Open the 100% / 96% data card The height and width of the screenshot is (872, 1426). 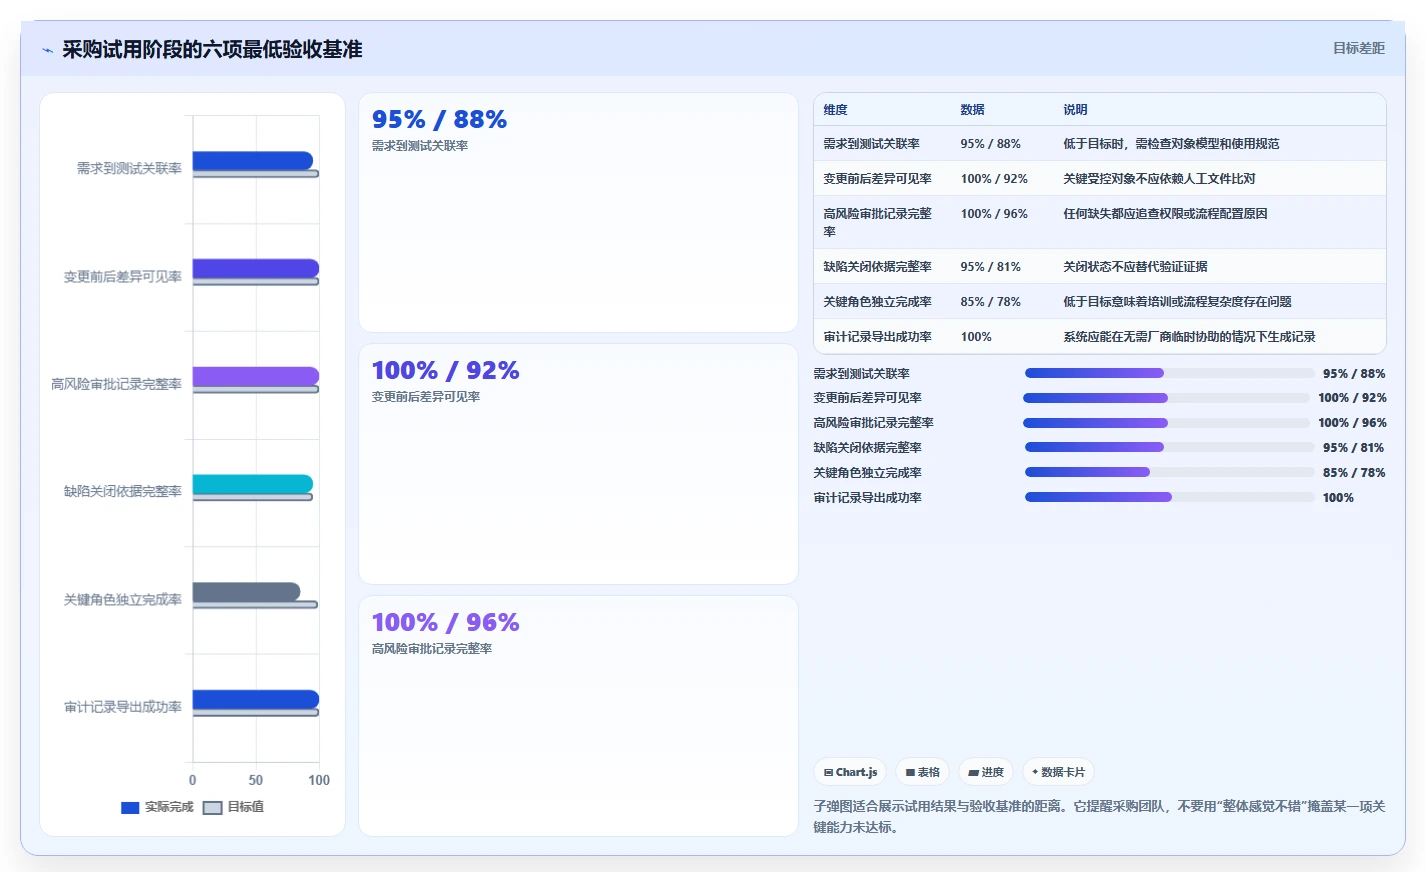click(x=578, y=716)
